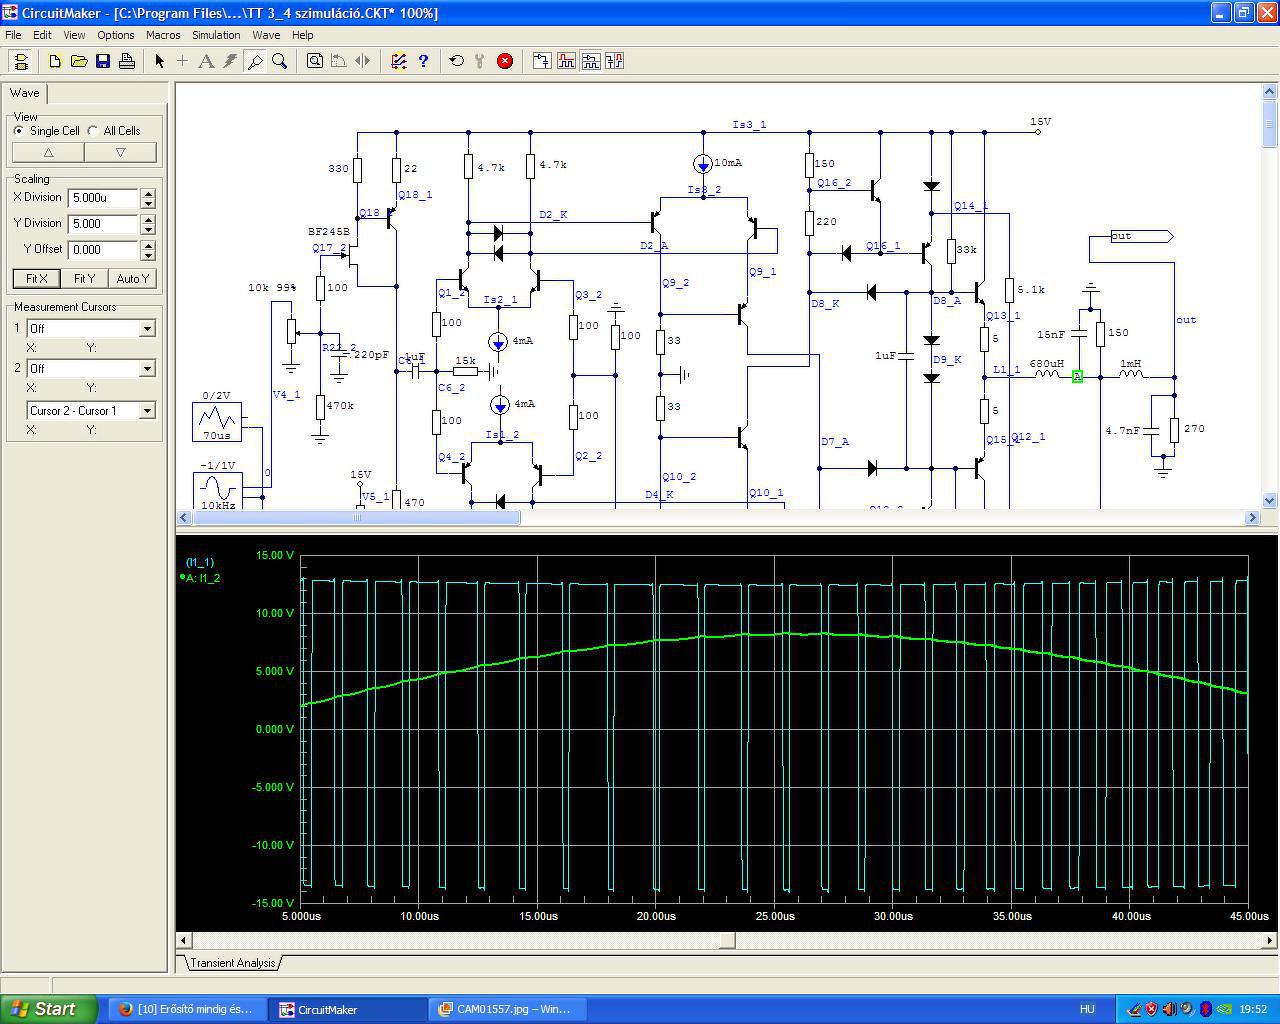1280x1024 pixels.
Task: Click the Fit Y button
Action: [85, 279]
